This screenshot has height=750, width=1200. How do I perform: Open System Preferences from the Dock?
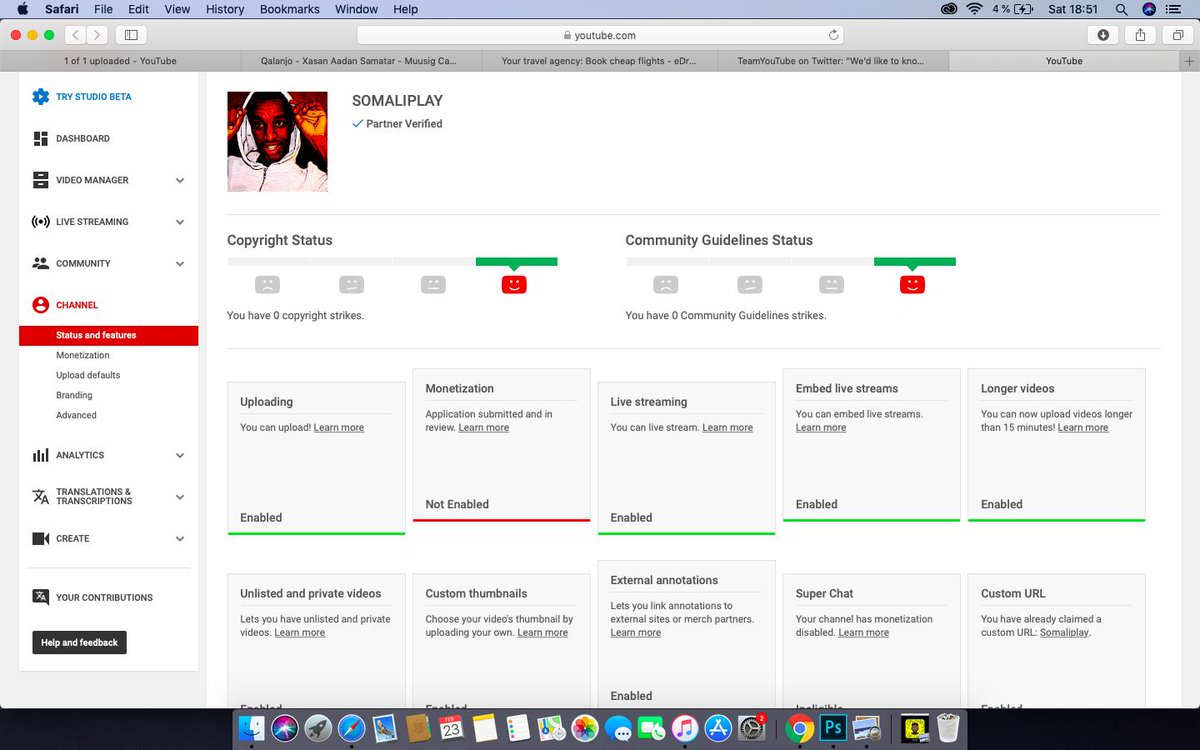click(751, 728)
